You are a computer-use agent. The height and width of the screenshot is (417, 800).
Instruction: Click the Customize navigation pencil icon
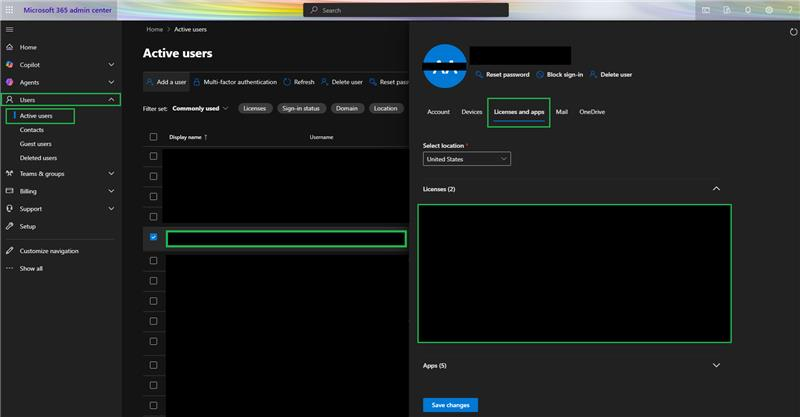coord(10,251)
